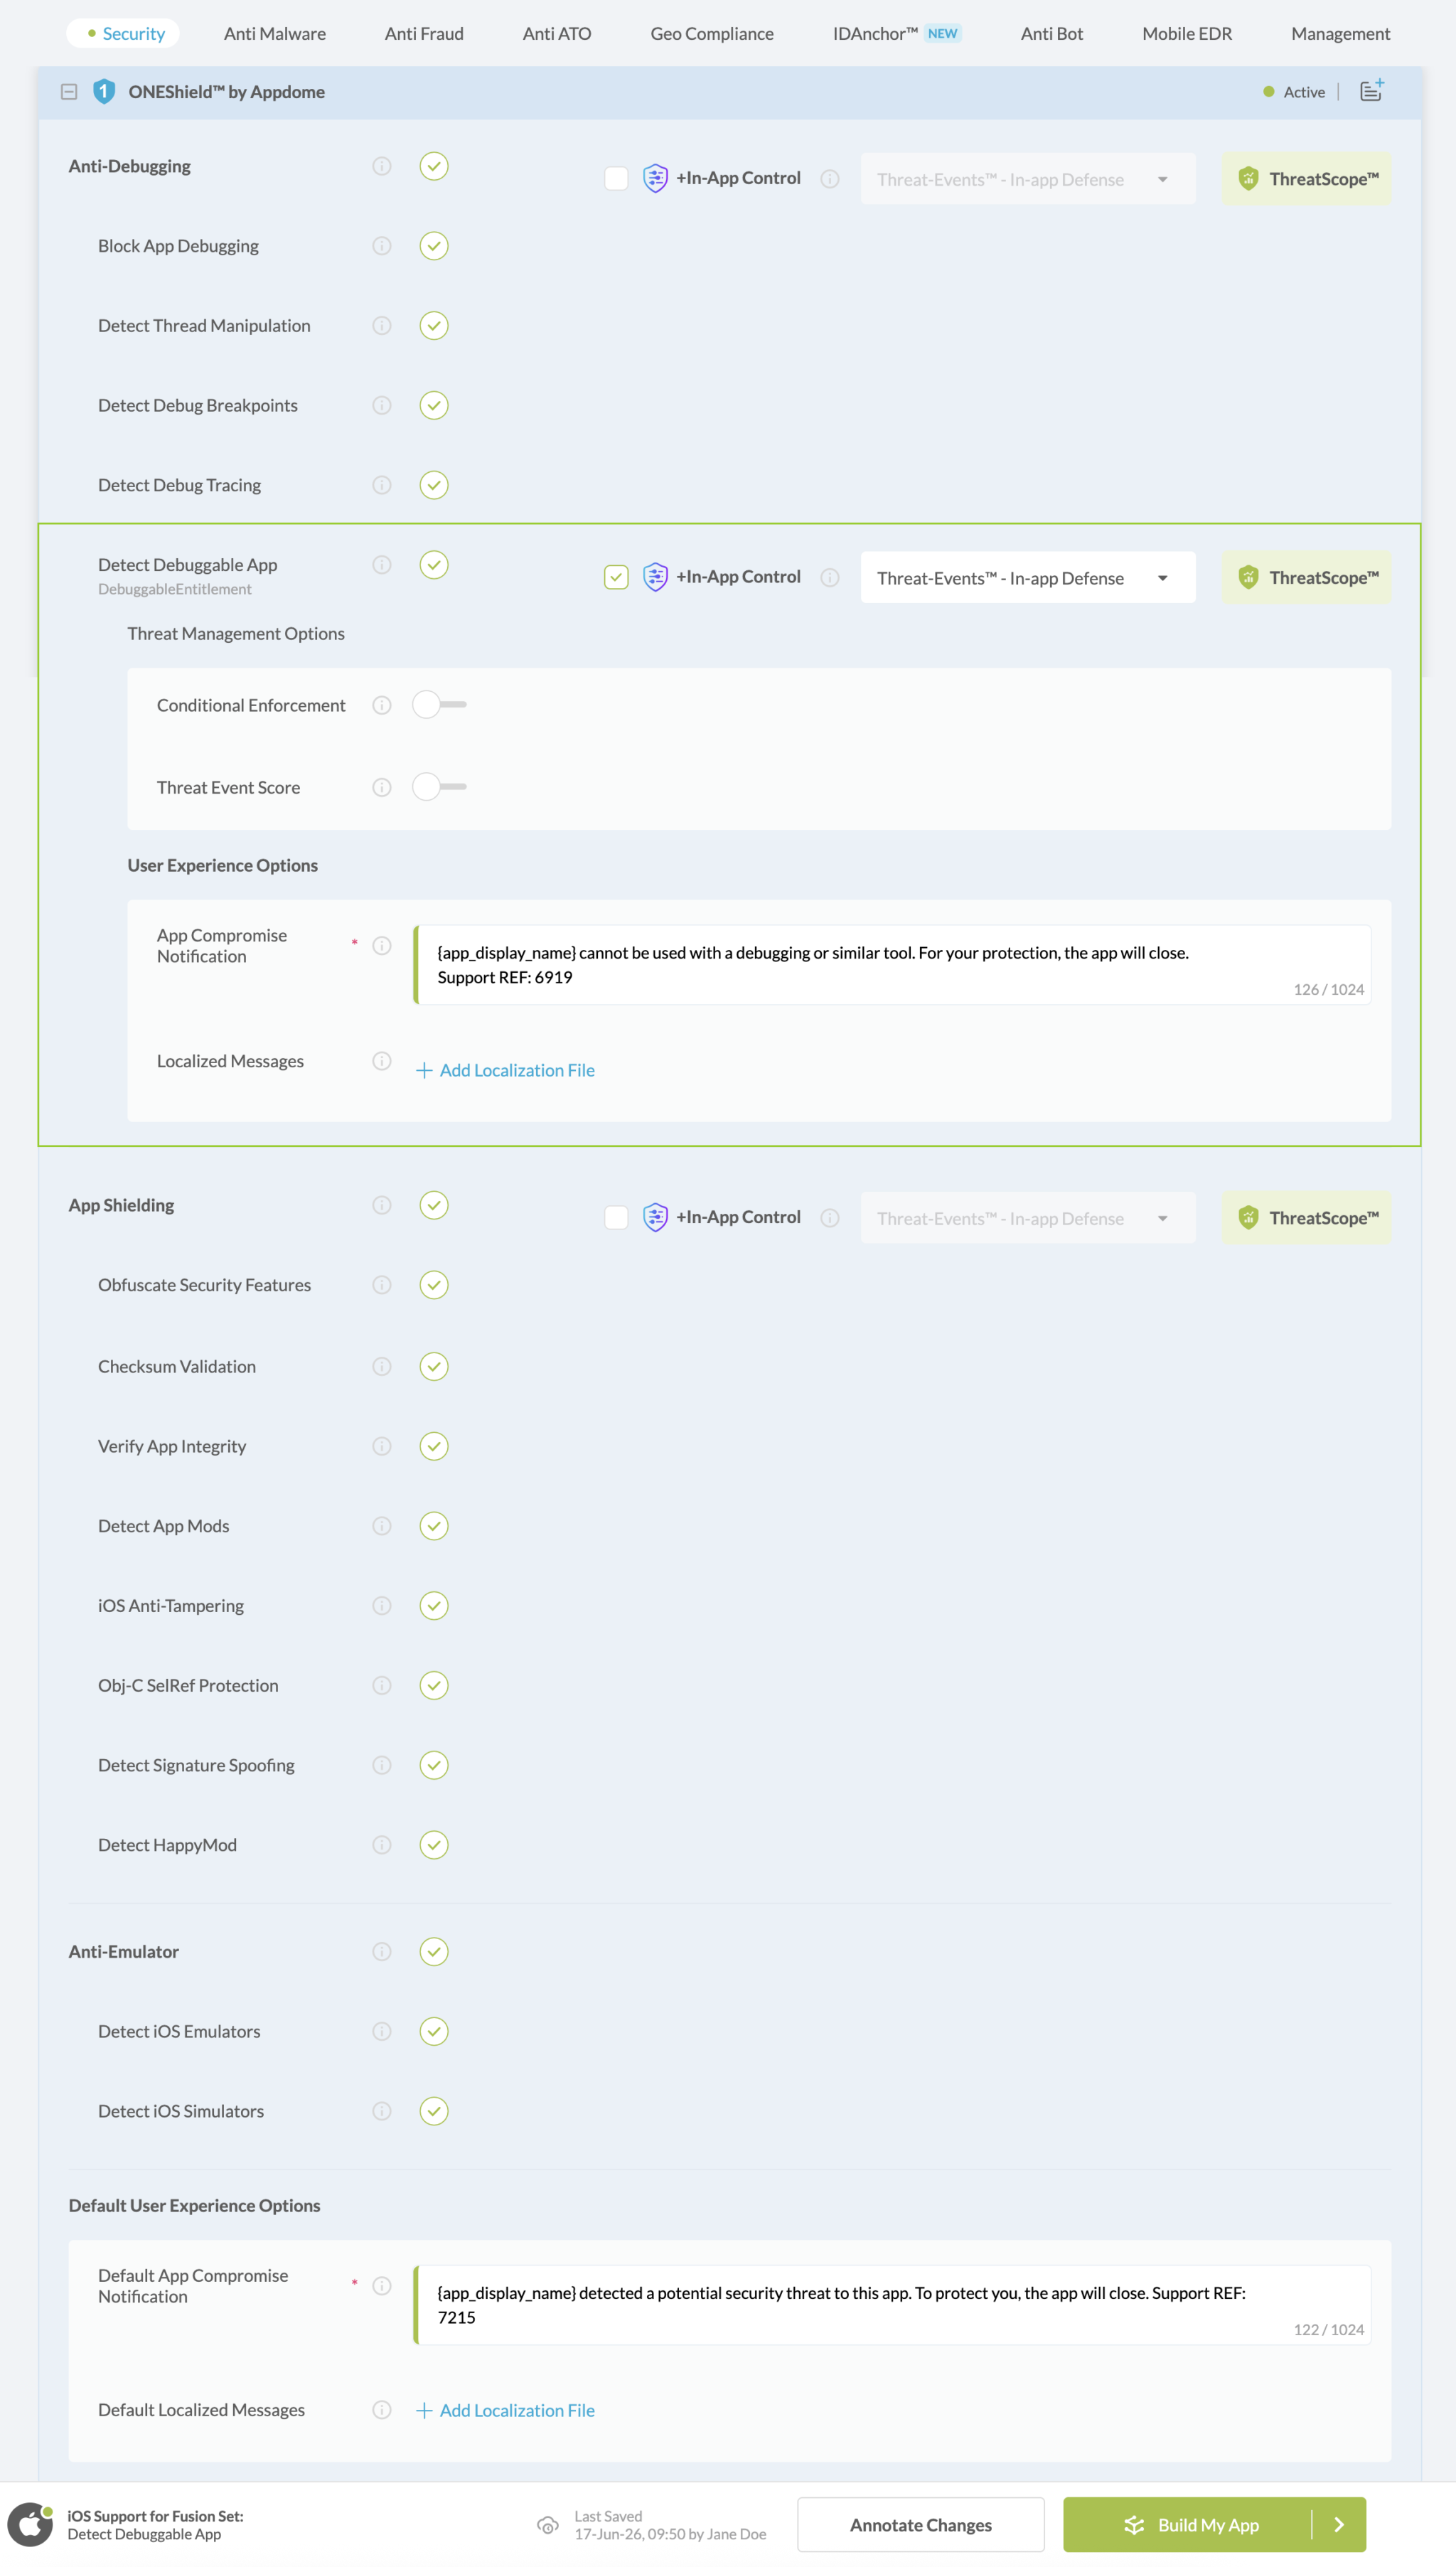
Task: Click the Annotate Changes button
Action: click(921, 2525)
